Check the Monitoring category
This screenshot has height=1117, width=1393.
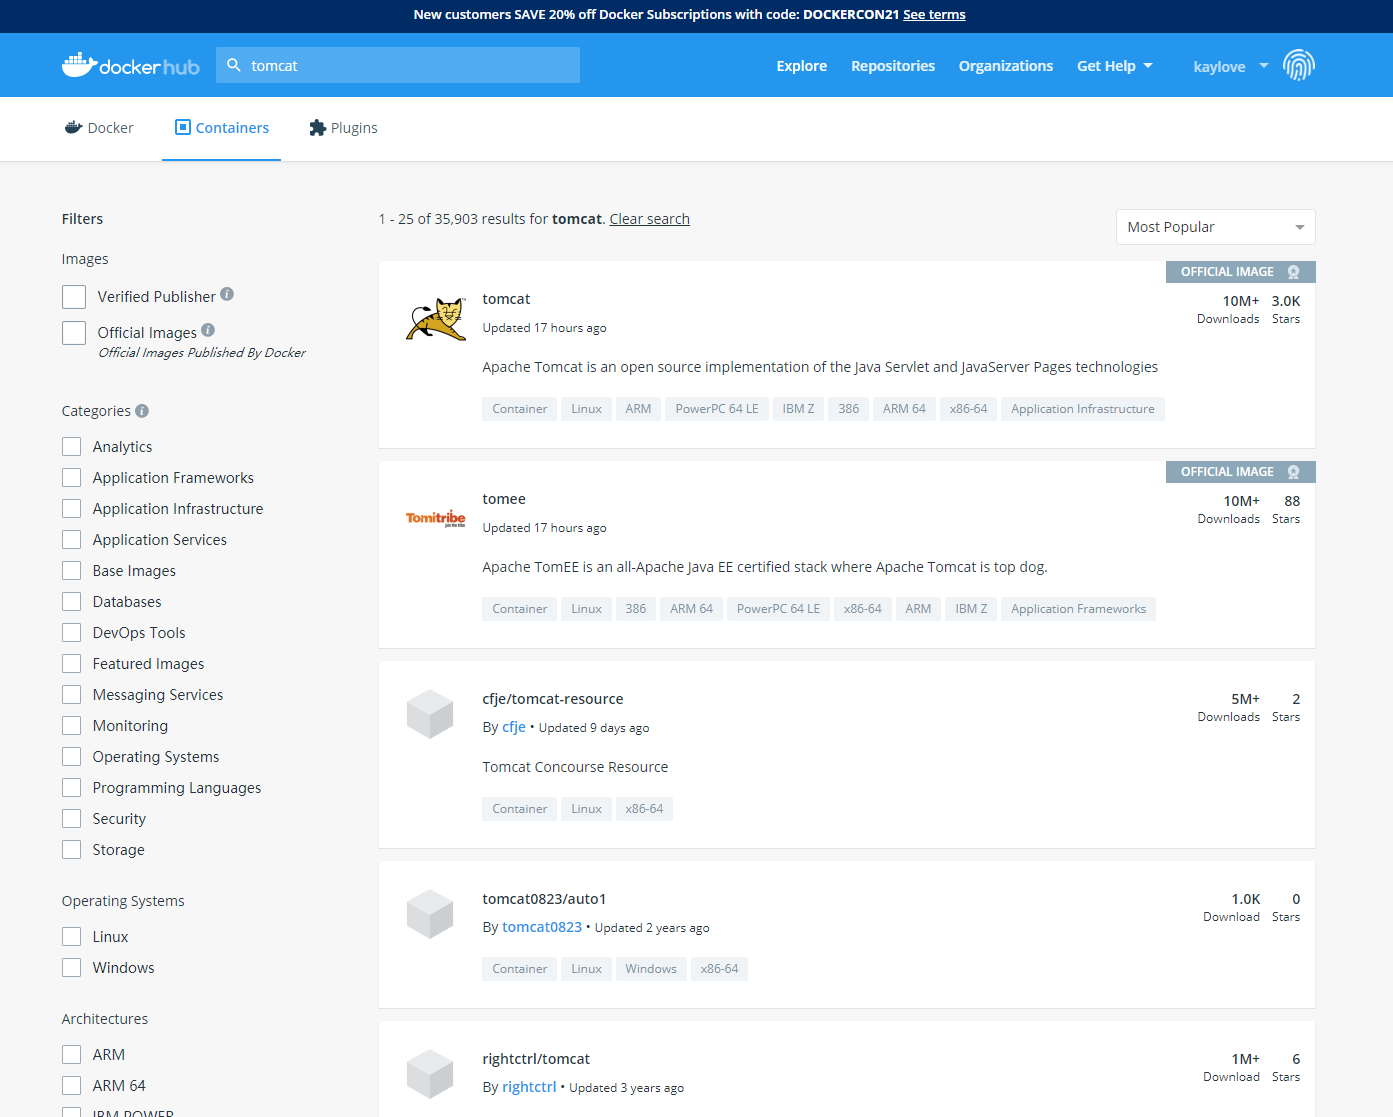pyautogui.click(x=72, y=725)
